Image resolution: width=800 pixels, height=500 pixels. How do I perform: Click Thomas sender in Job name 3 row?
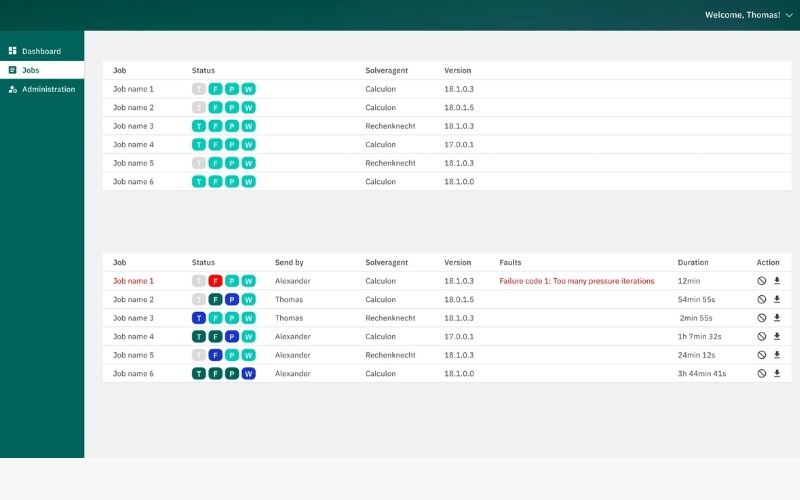pos(289,318)
